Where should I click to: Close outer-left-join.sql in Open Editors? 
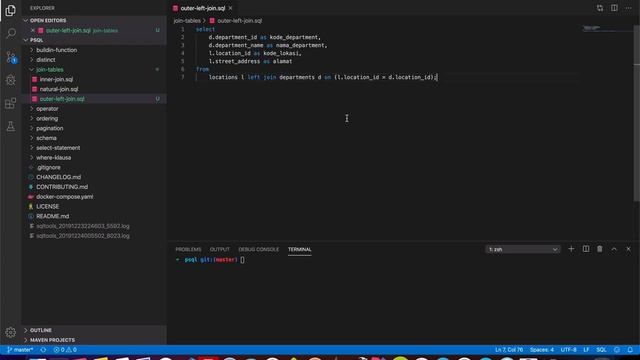[33, 30]
